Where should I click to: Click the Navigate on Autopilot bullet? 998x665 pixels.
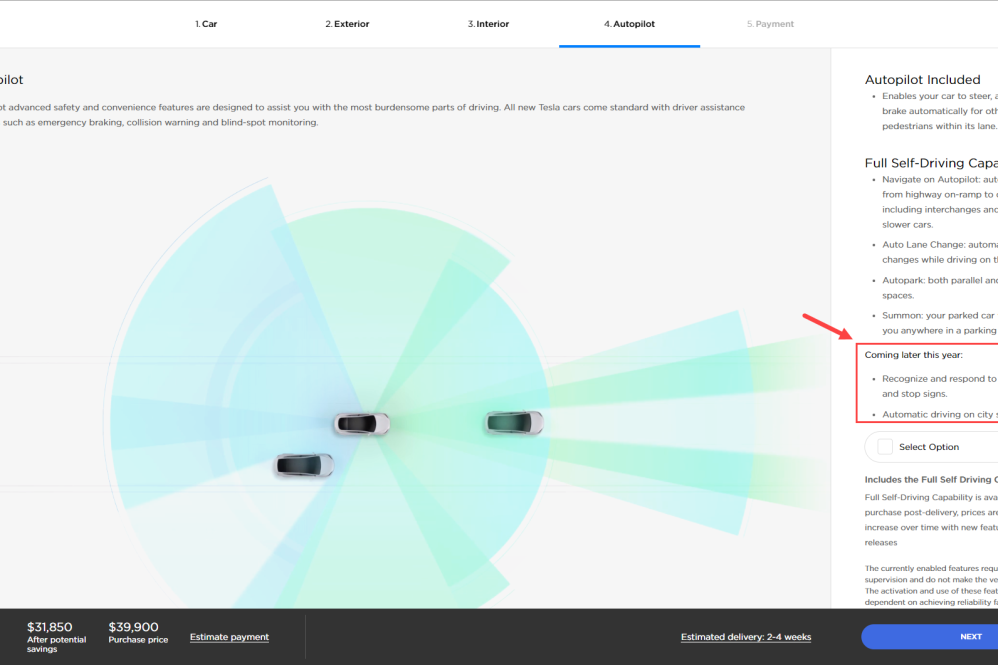(938, 180)
